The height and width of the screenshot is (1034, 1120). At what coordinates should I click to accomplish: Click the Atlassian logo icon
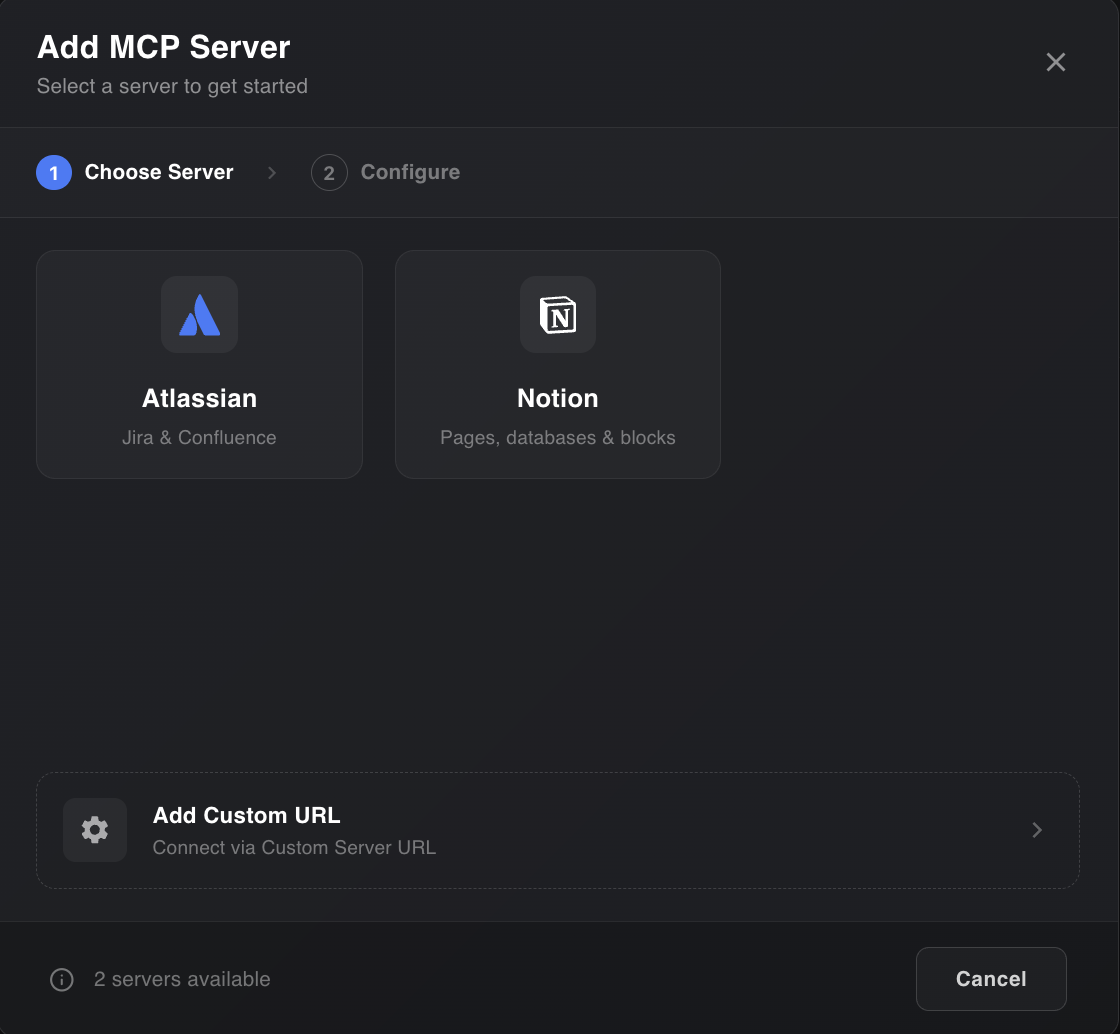pos(199,315)
